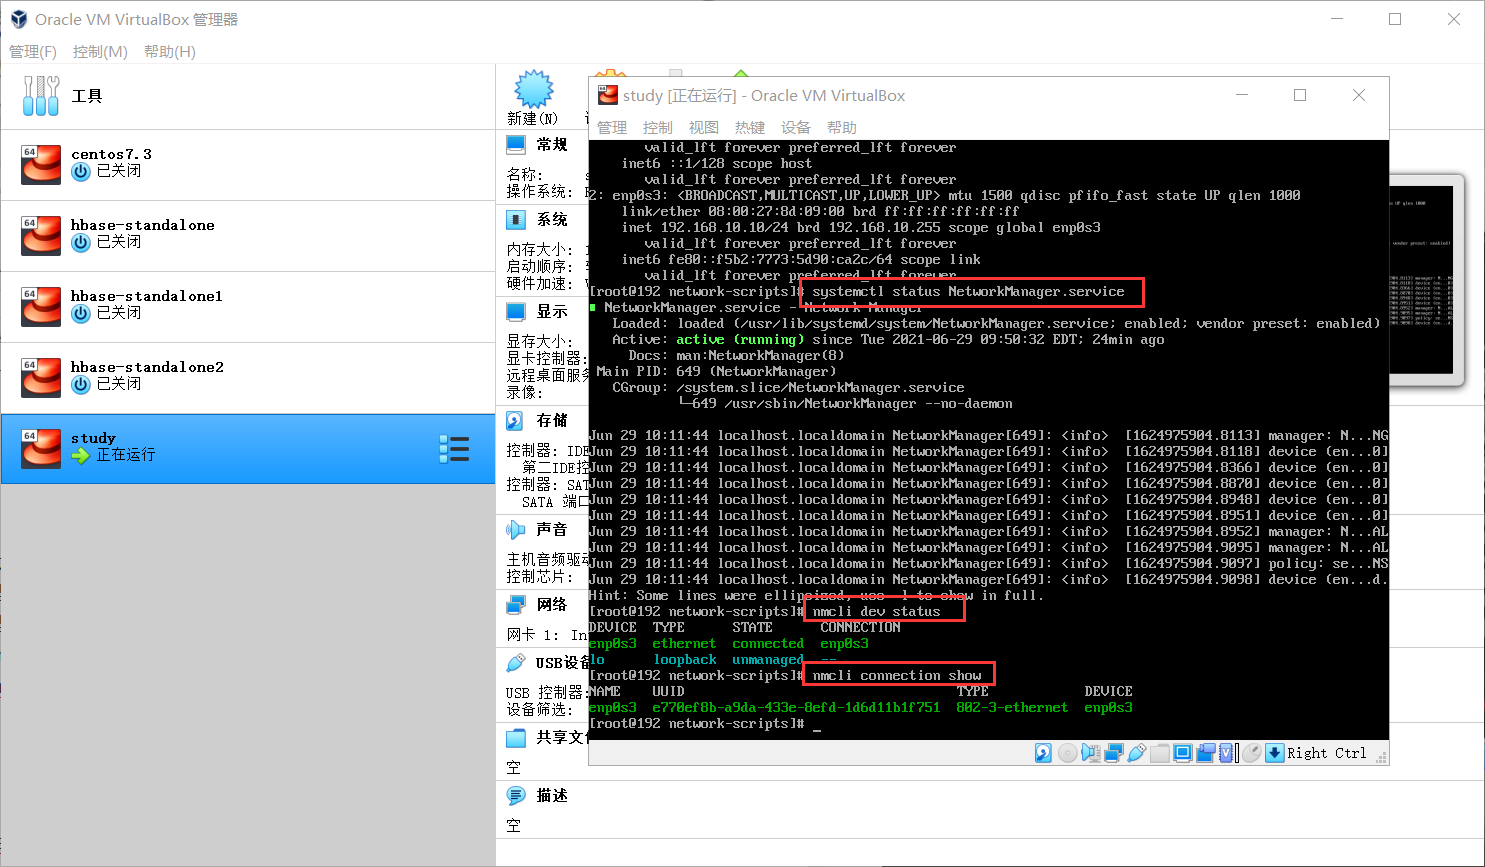This screenshot has height=867, width=1485.
Task: Open the 控制 menu in VM window
Action: (657, 127)
